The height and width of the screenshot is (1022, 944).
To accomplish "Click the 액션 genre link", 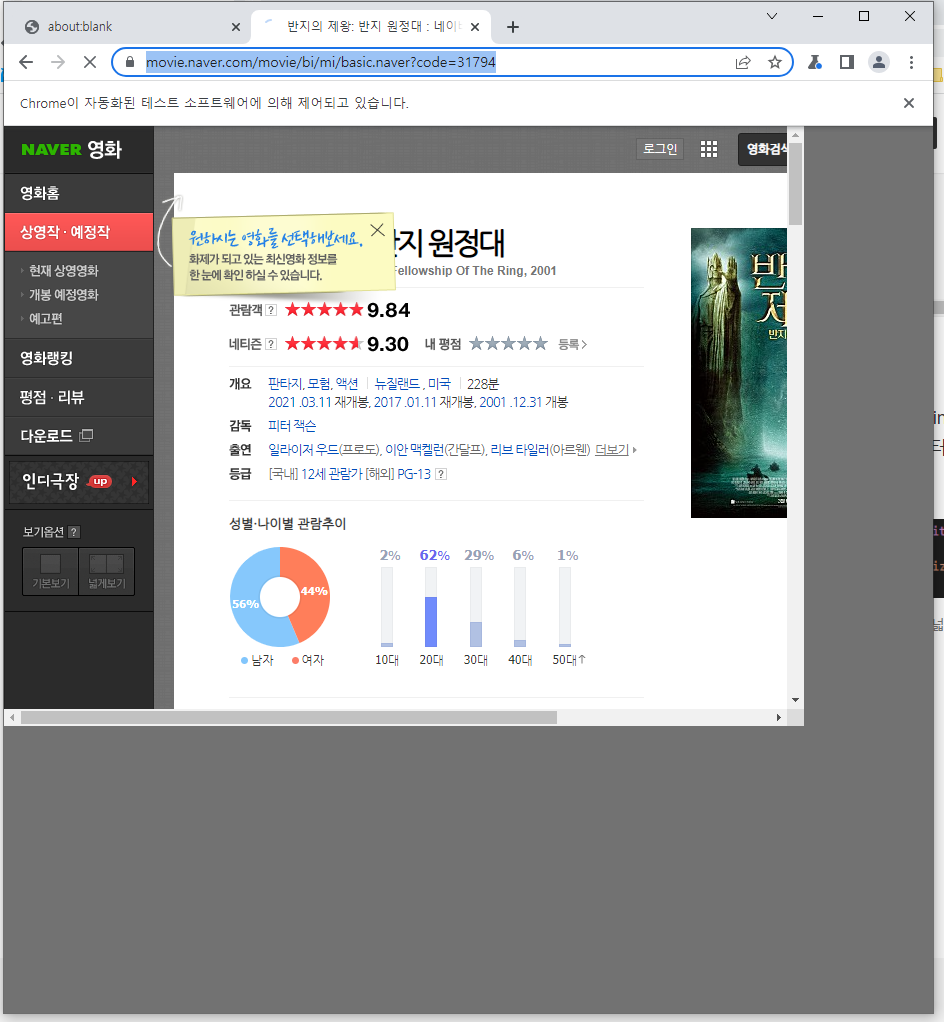I will [x=347, y=384].
